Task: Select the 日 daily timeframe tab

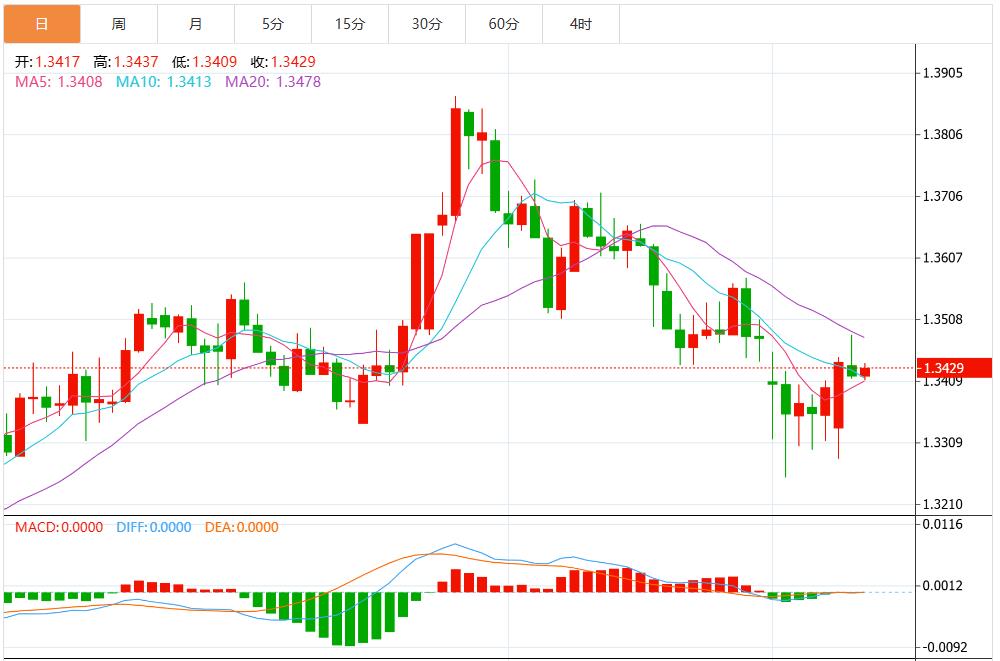Action: point(42,23)
